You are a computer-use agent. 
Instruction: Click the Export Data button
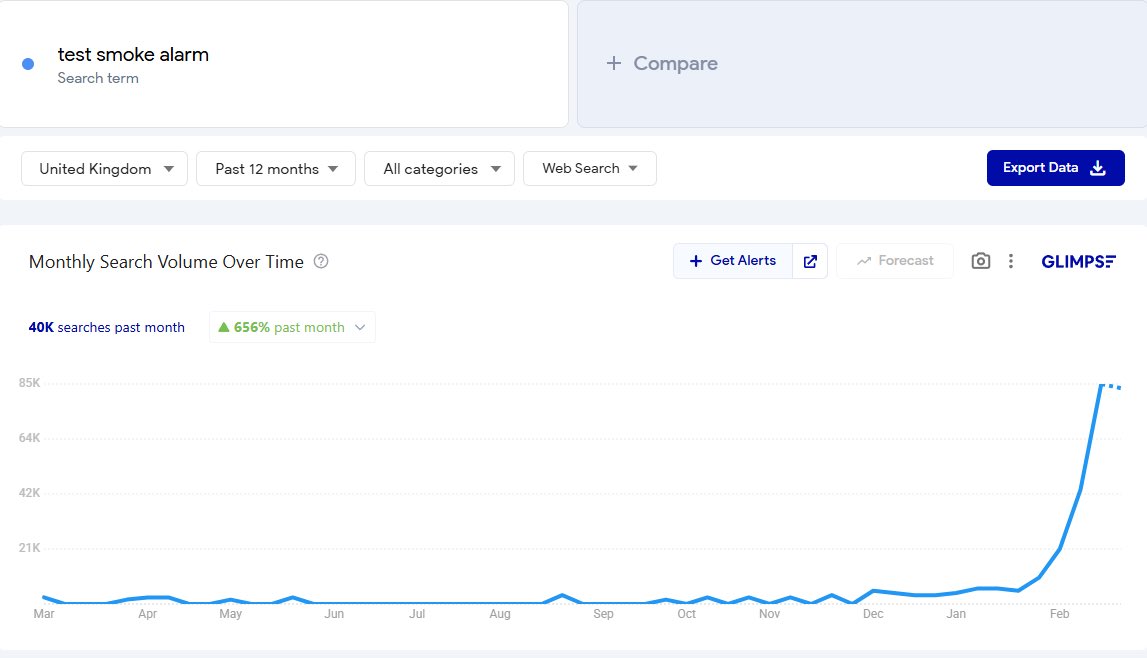click(1056, 168)
